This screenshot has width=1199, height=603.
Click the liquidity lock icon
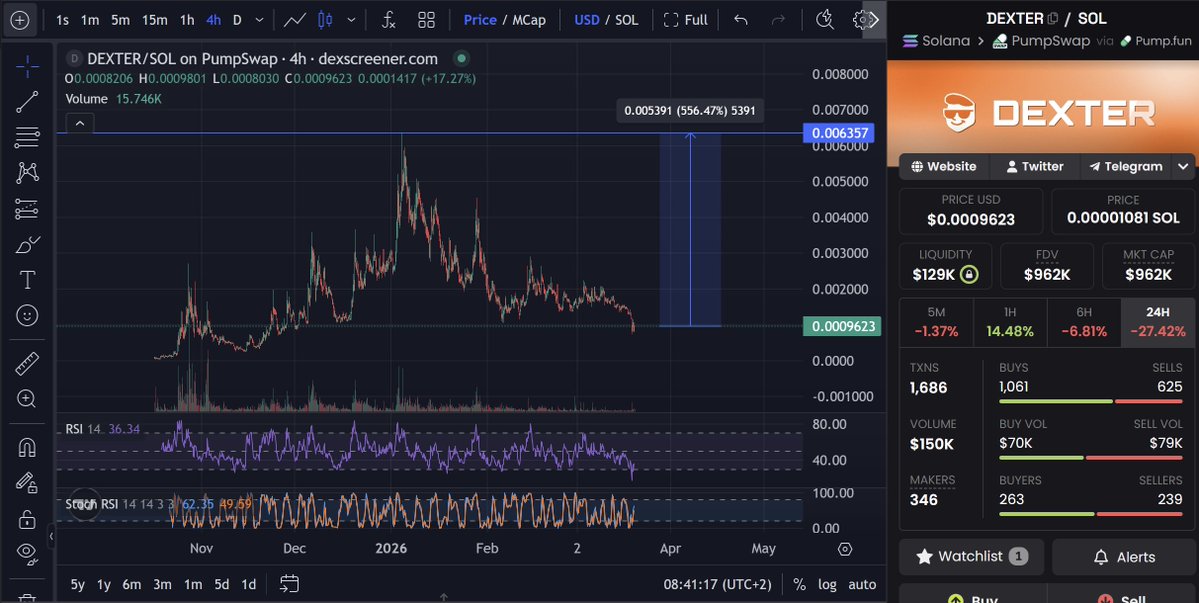[x=969, y=274]
